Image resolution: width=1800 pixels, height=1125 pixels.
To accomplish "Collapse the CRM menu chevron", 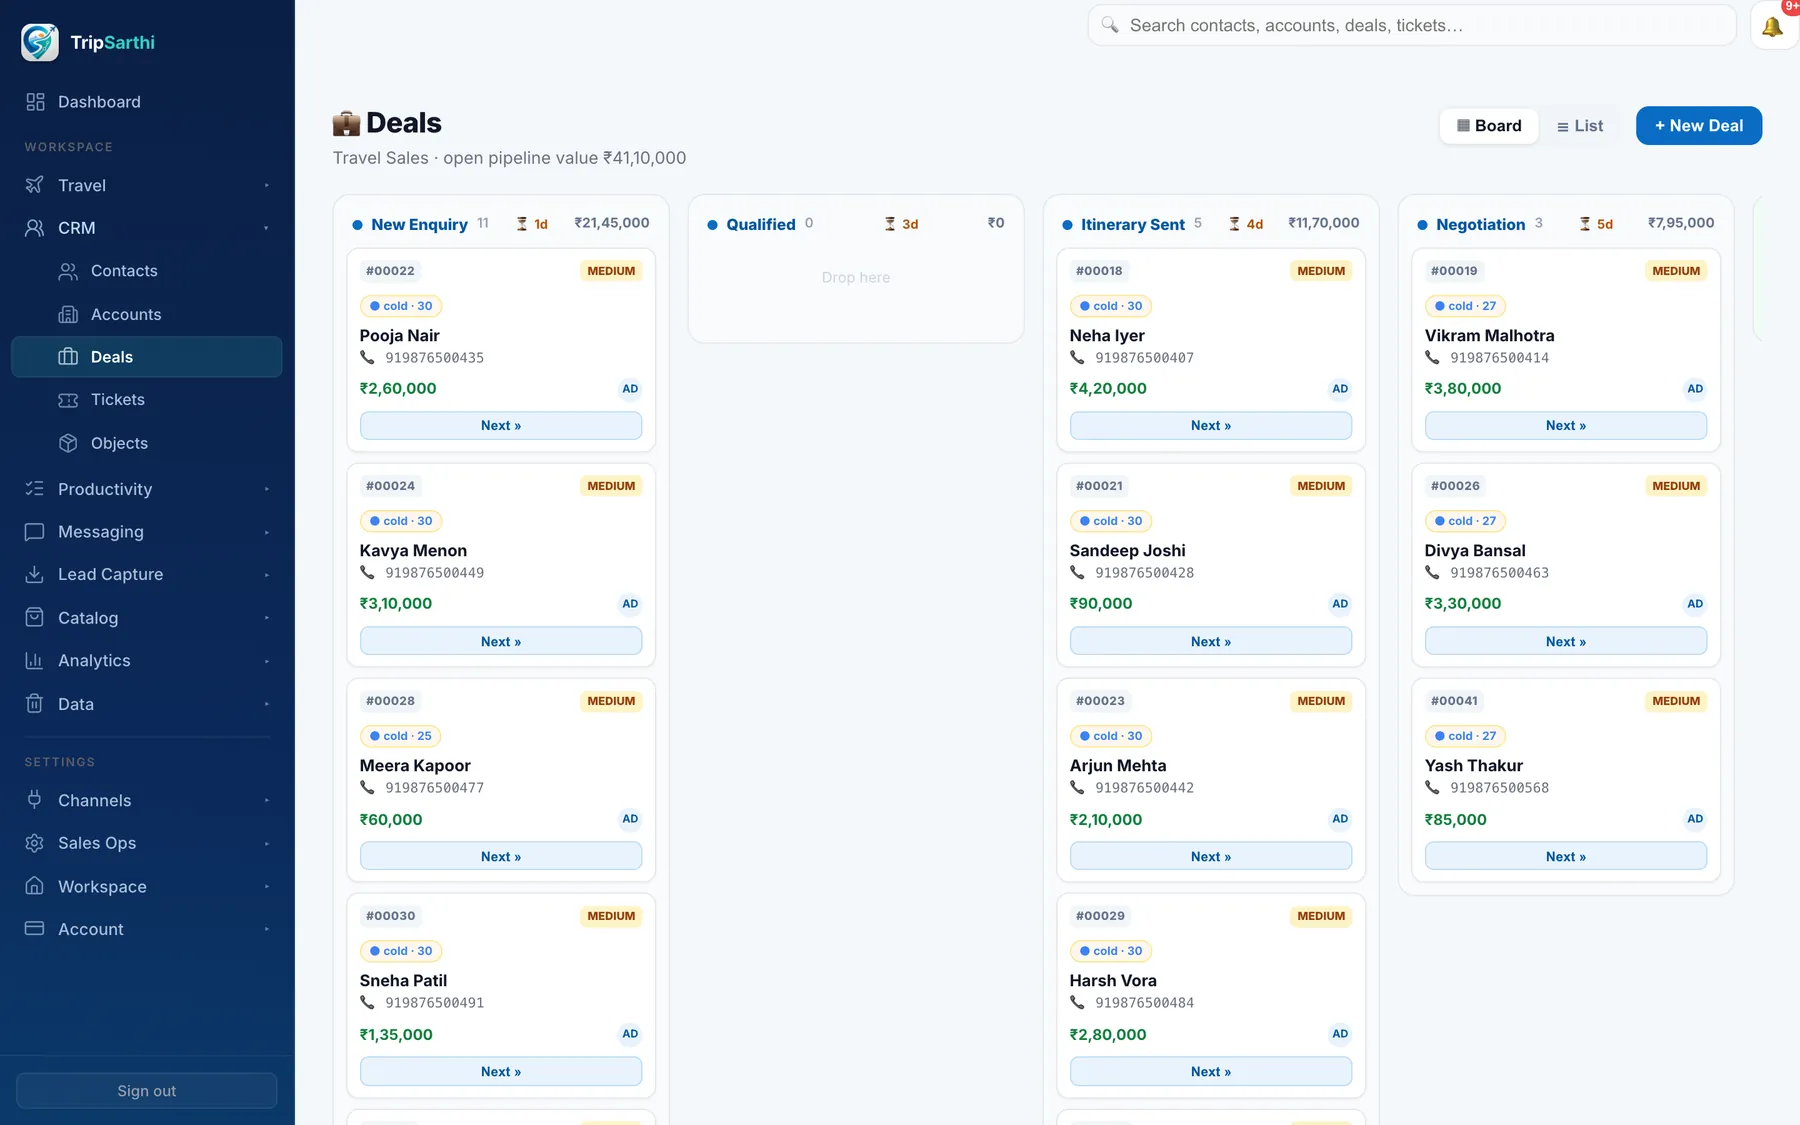I will point(267,229).
